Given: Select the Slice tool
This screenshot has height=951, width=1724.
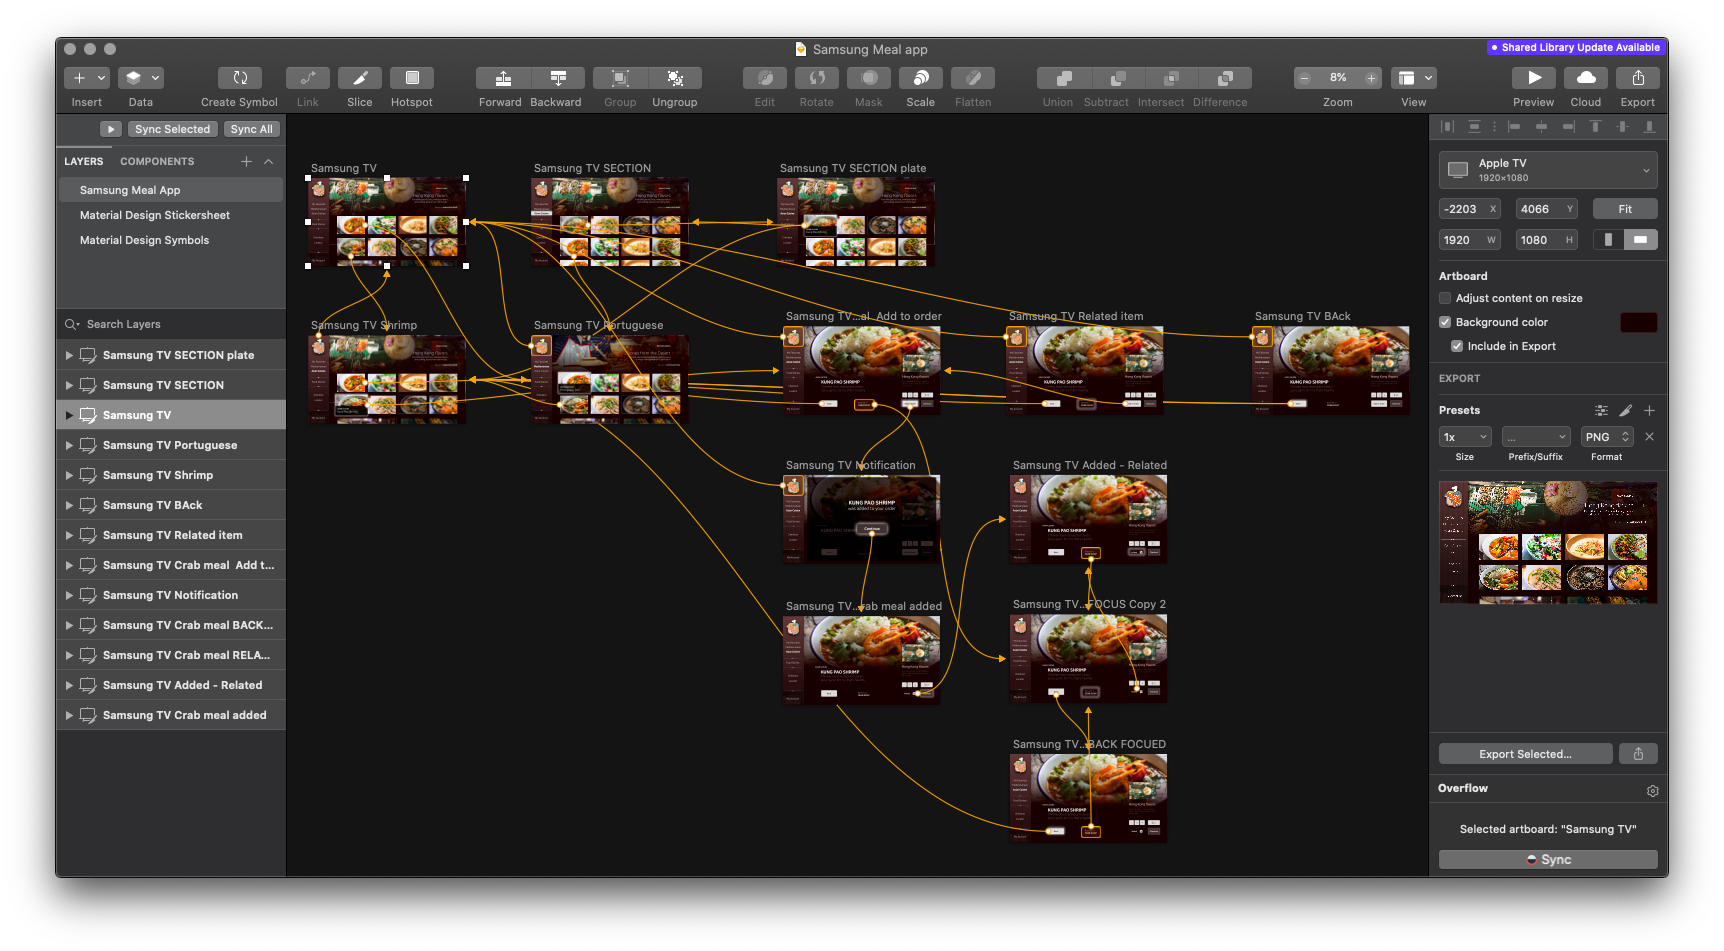Looking at the screenshot, I should (x=360, y=78).
